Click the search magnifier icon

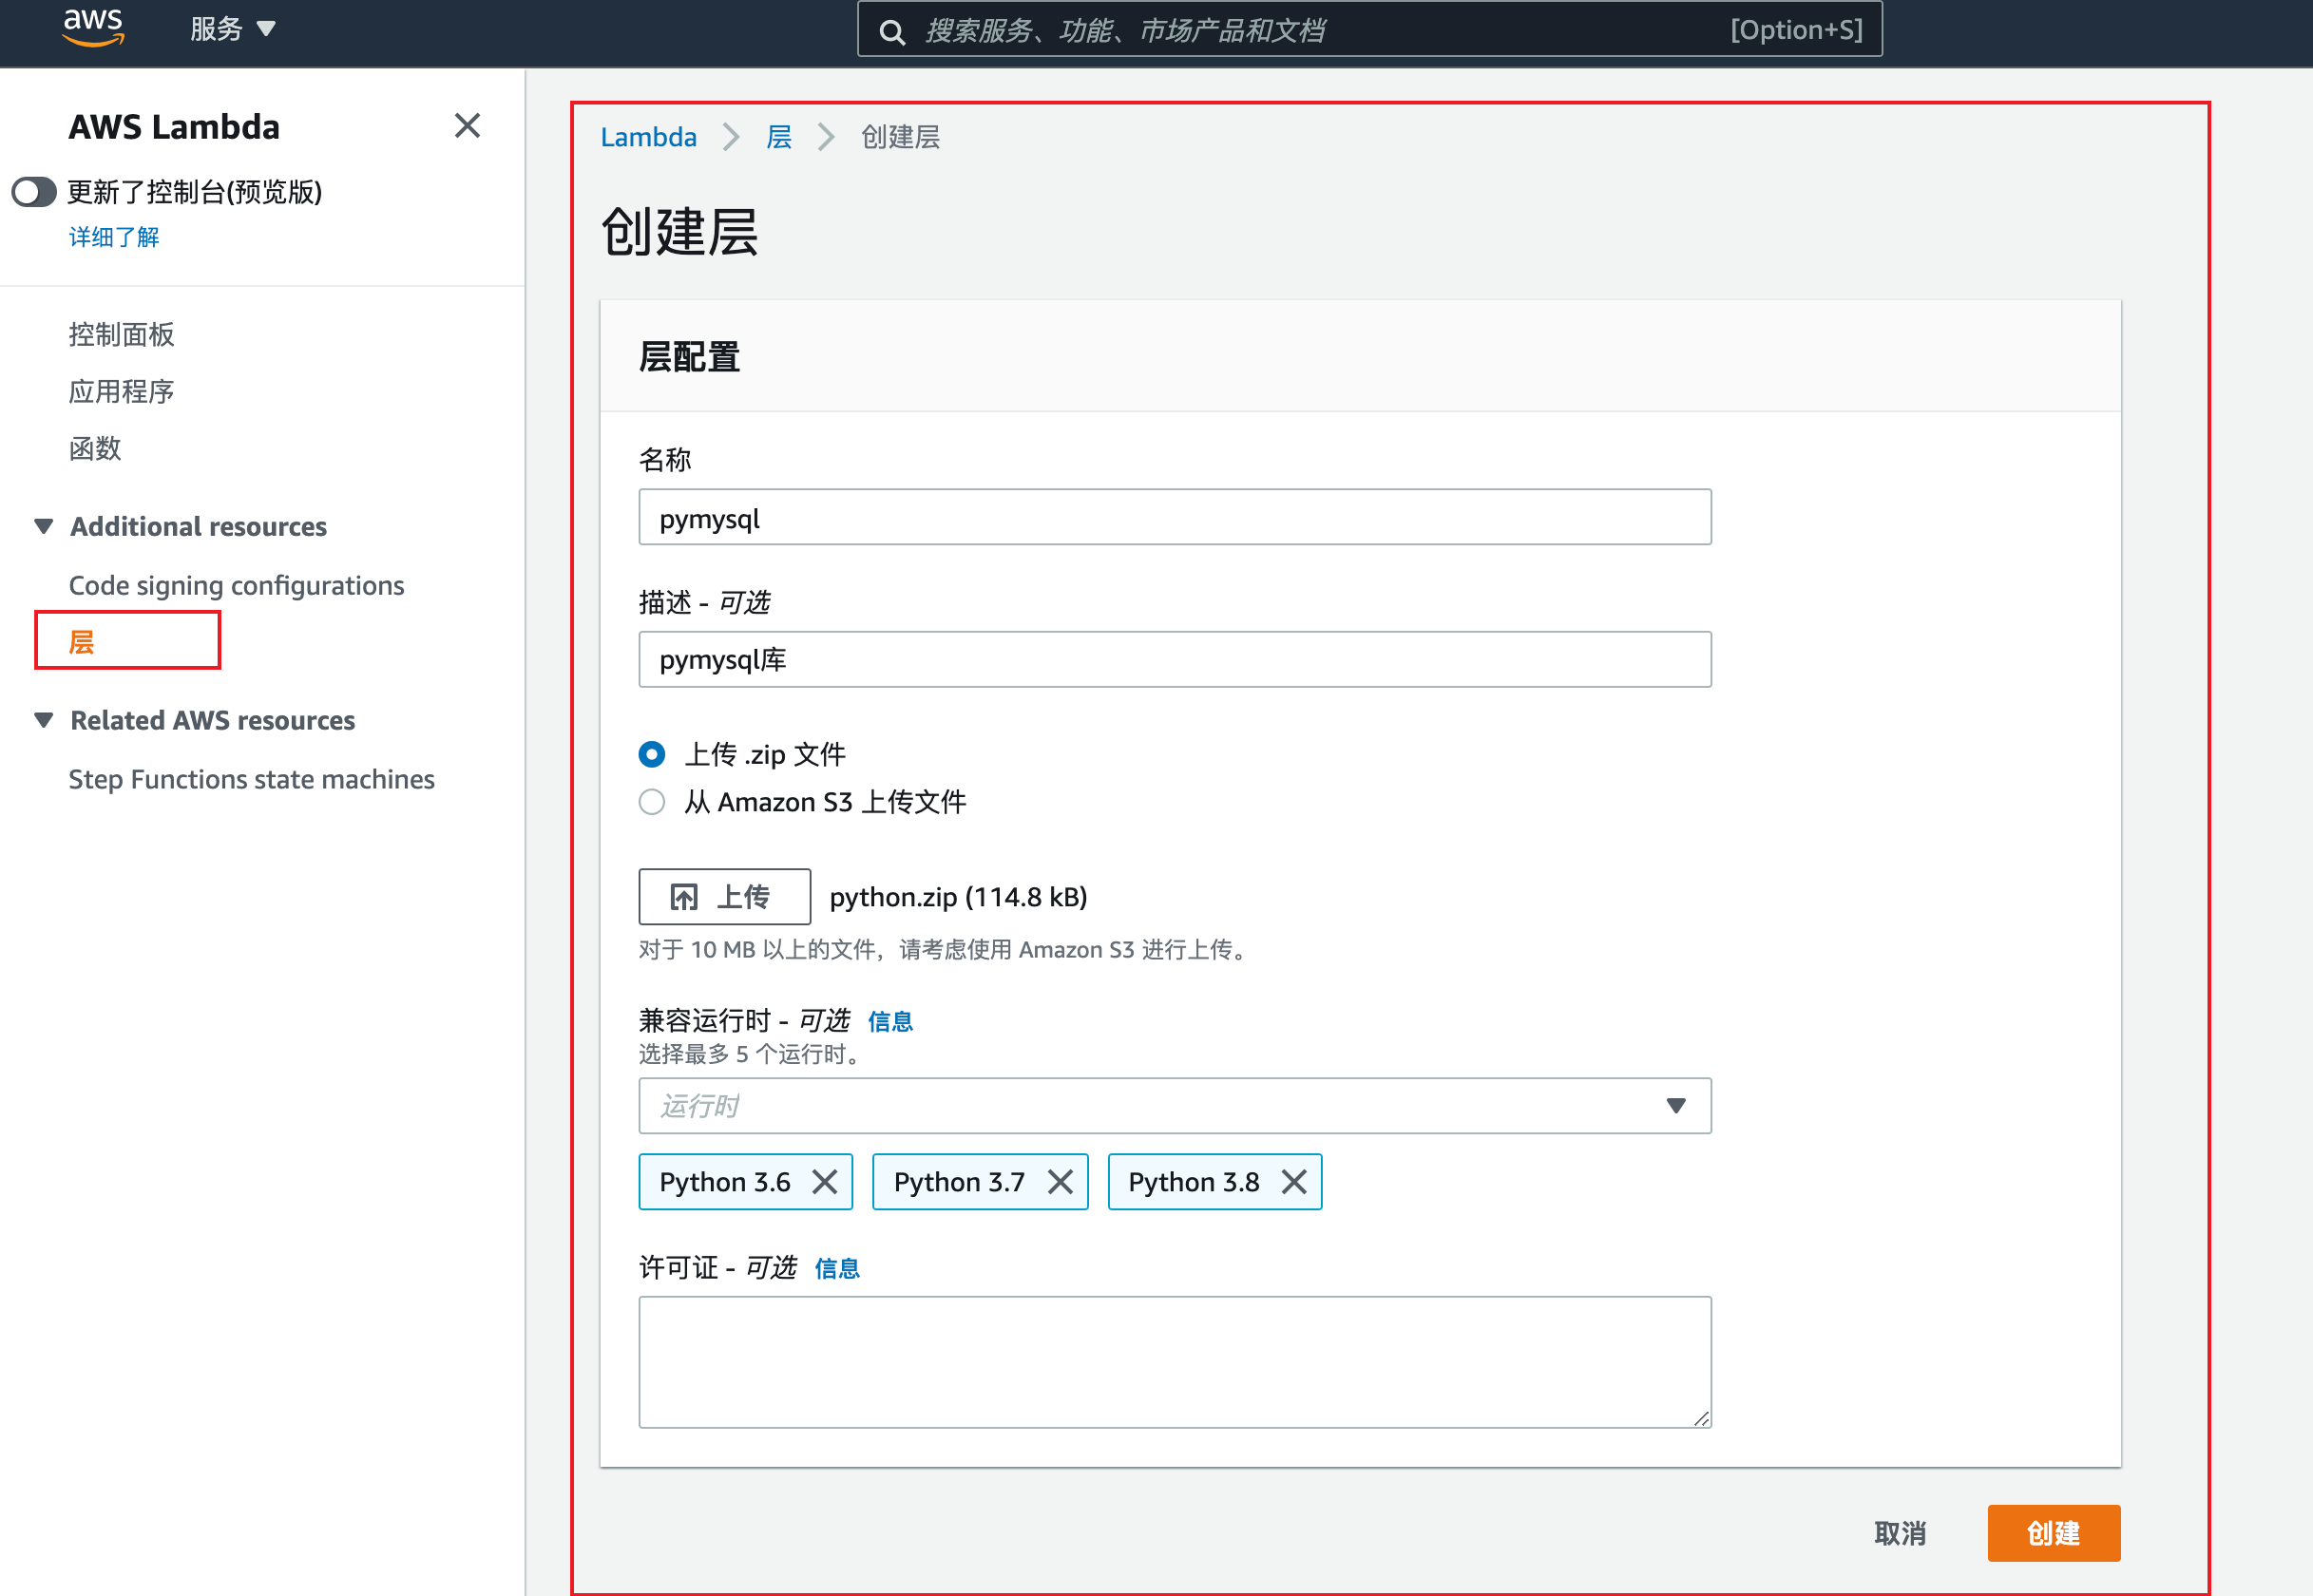click(x=893, y=30)
